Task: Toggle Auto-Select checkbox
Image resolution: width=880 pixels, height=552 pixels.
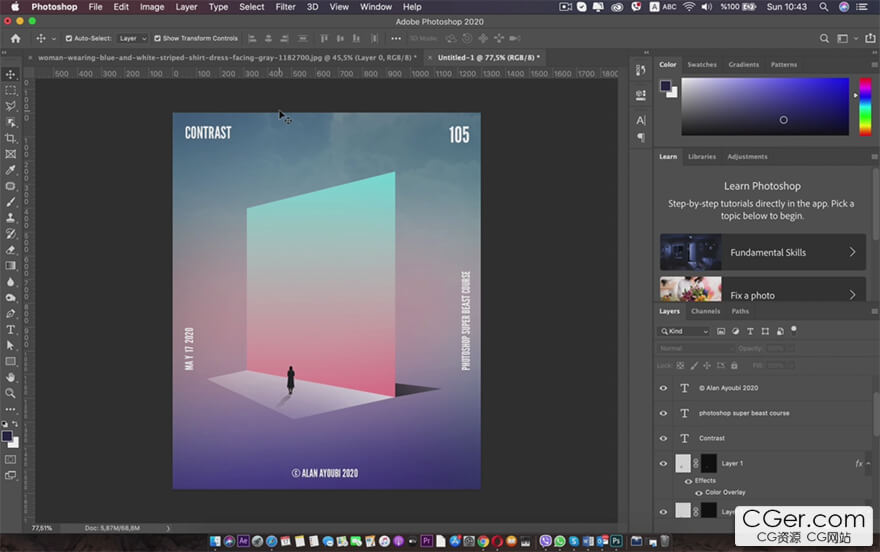Action: [x=68, y=38]
